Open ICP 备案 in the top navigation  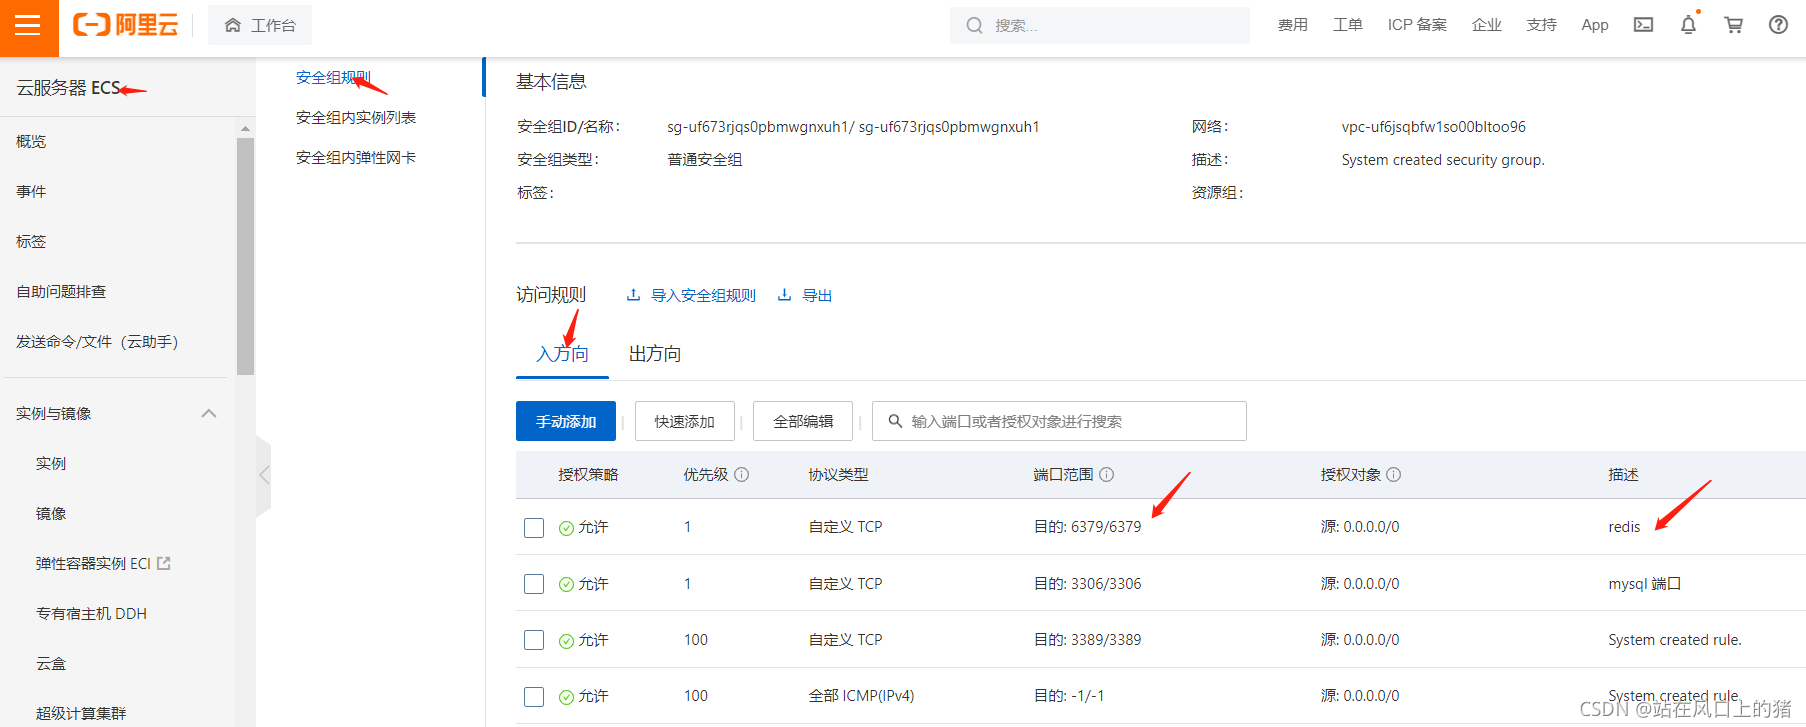pyautogui.click(x=1417, y=25)
